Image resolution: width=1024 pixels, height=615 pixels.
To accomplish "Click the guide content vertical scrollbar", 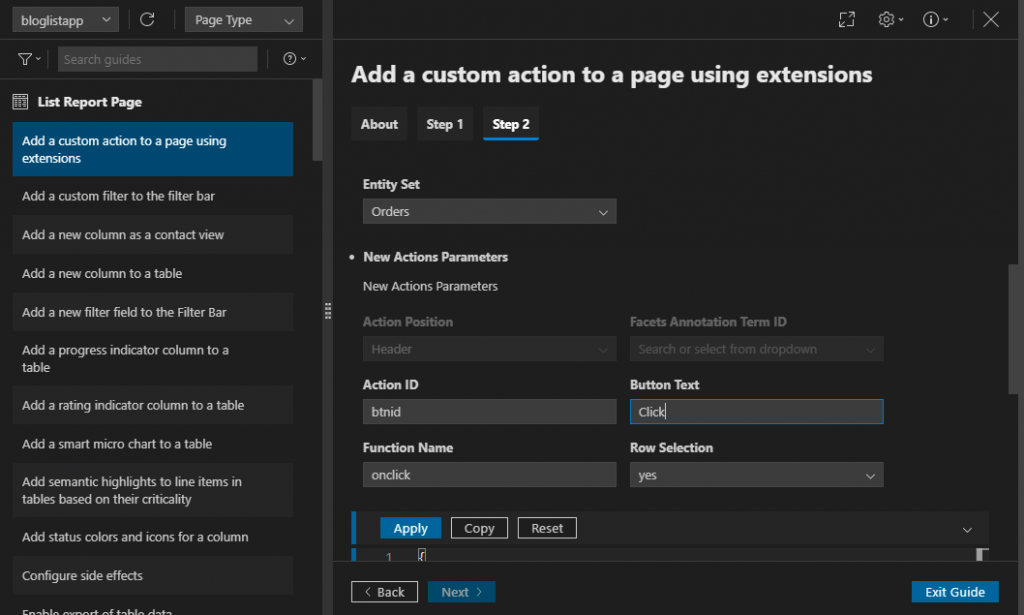I will [x=1013, y=329].
